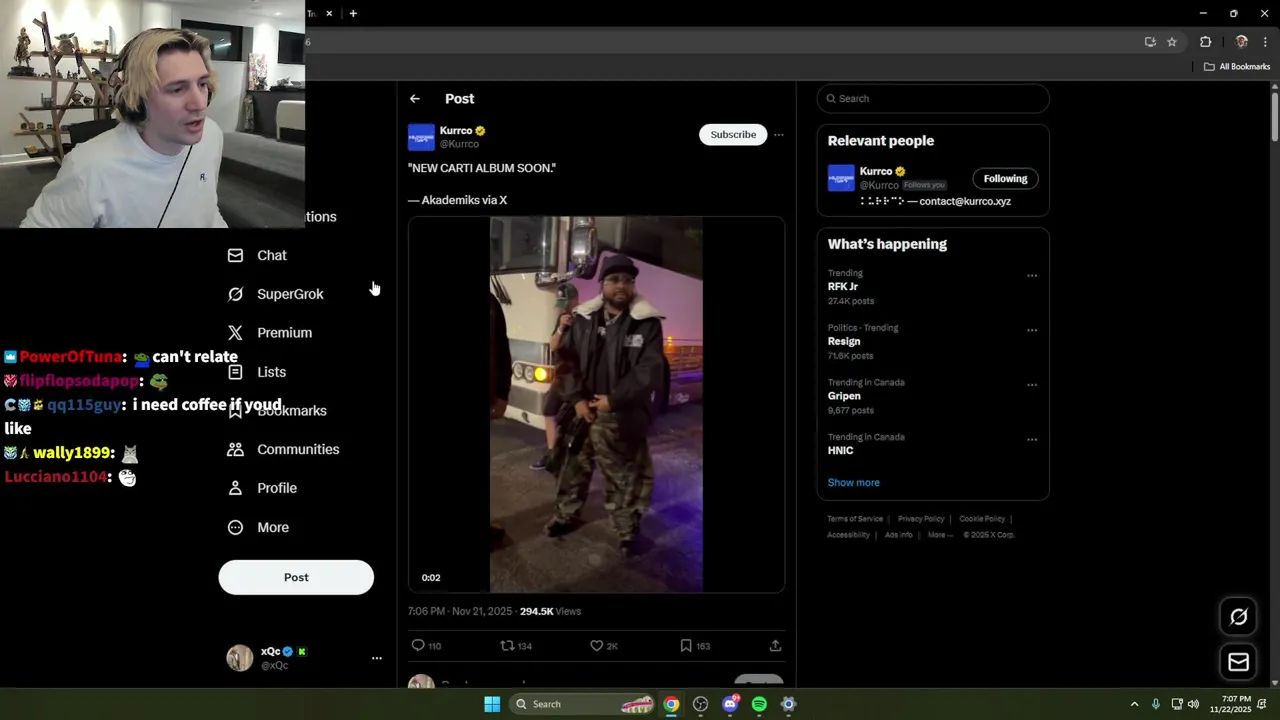
Task: Select Premium in the sidebar menu
Action: pyautogui.click(x=284, y=333)
